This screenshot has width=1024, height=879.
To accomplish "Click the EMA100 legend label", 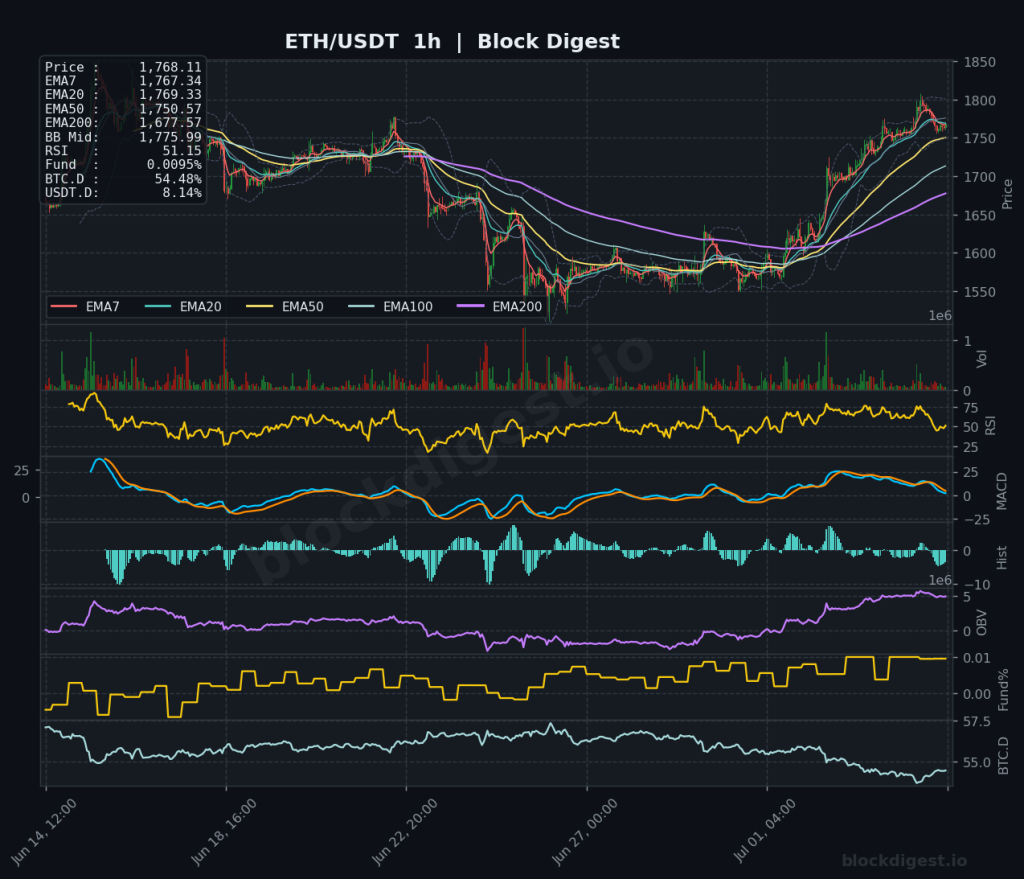I will point(408,307).
